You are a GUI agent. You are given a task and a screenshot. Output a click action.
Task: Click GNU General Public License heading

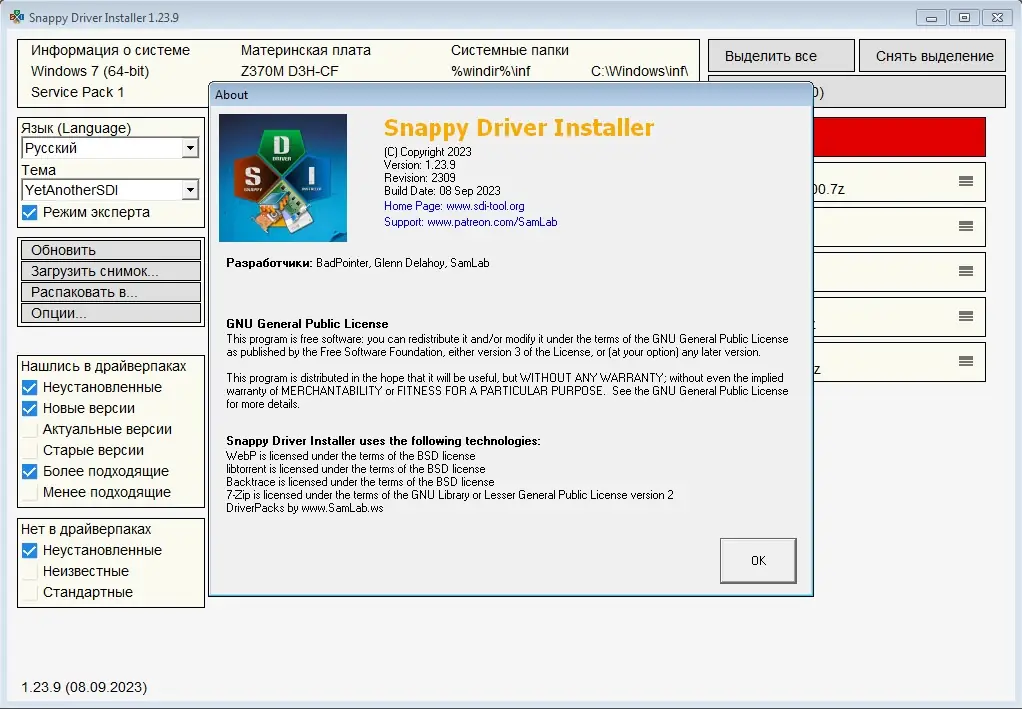307,324
